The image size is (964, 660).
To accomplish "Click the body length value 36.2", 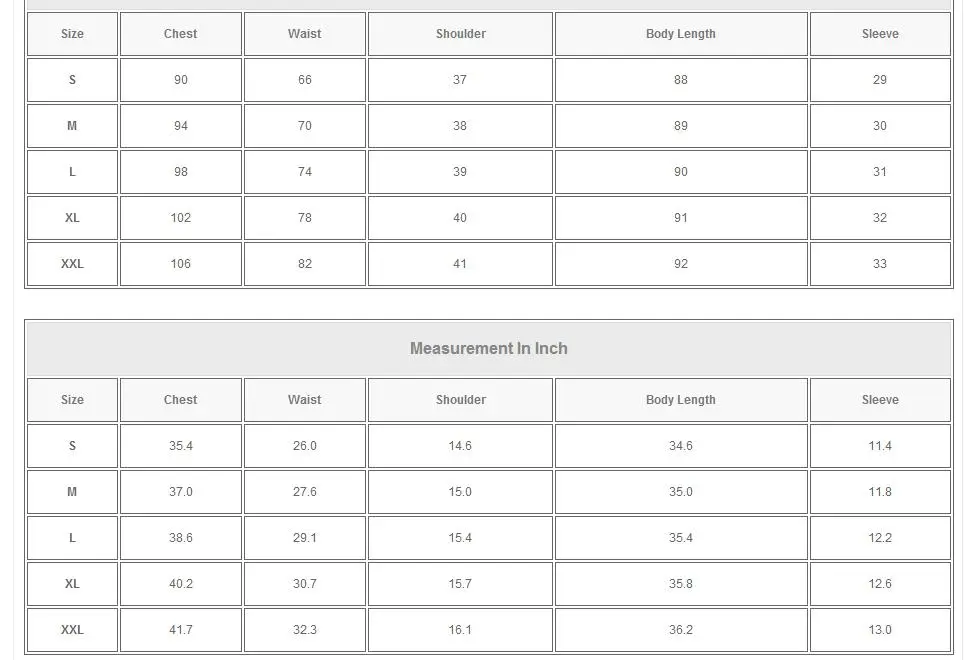I will point(680,630).
